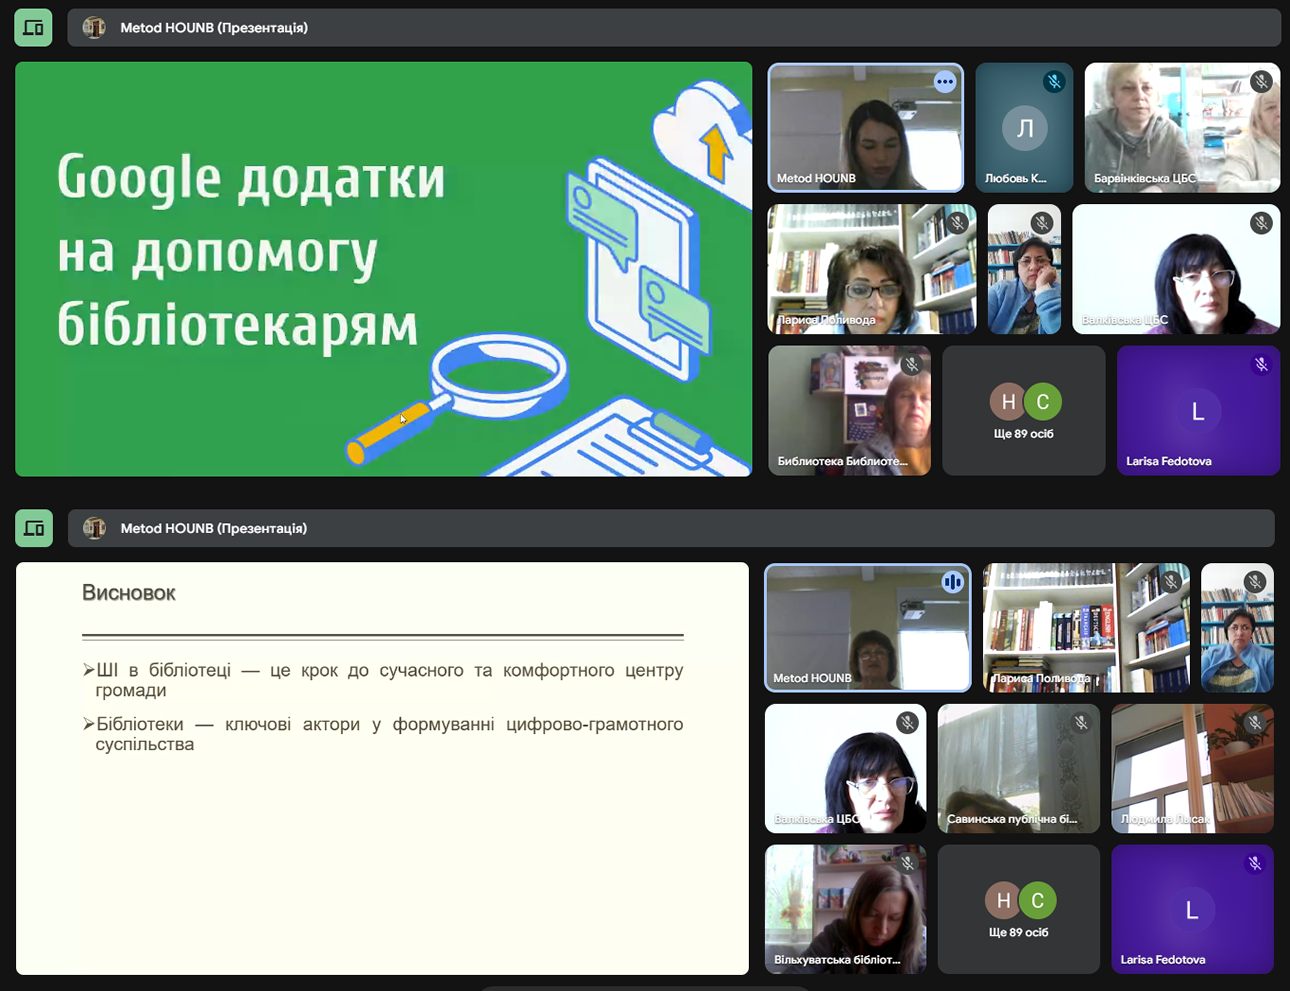Click muted mic icon on Барвінківська ЦБС tile
The height and width of the screenshot is (991, 1290).
coord(1262,82)
